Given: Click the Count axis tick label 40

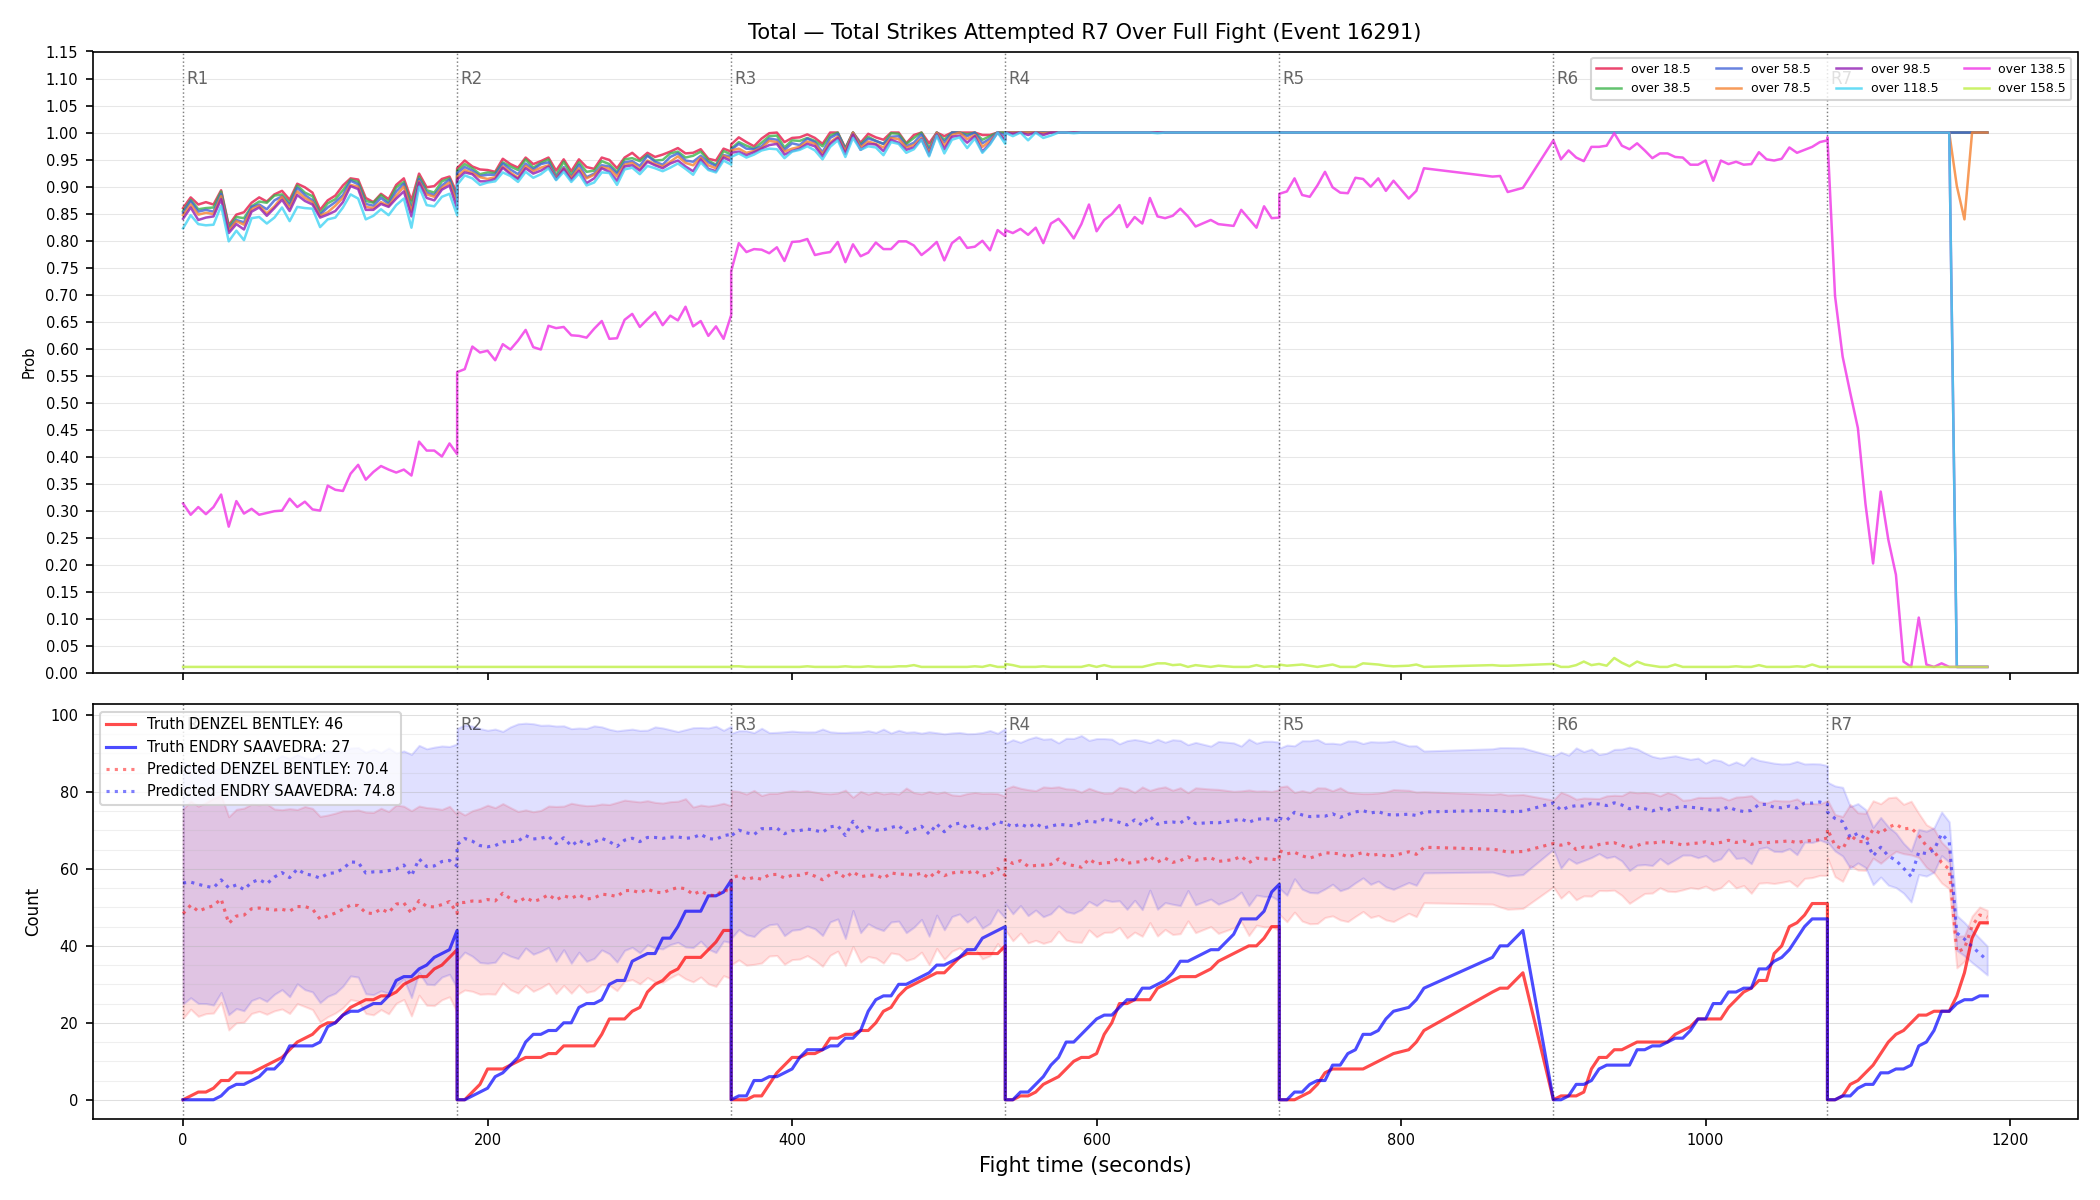Looking at the screenshot, I should coord(69,946).
